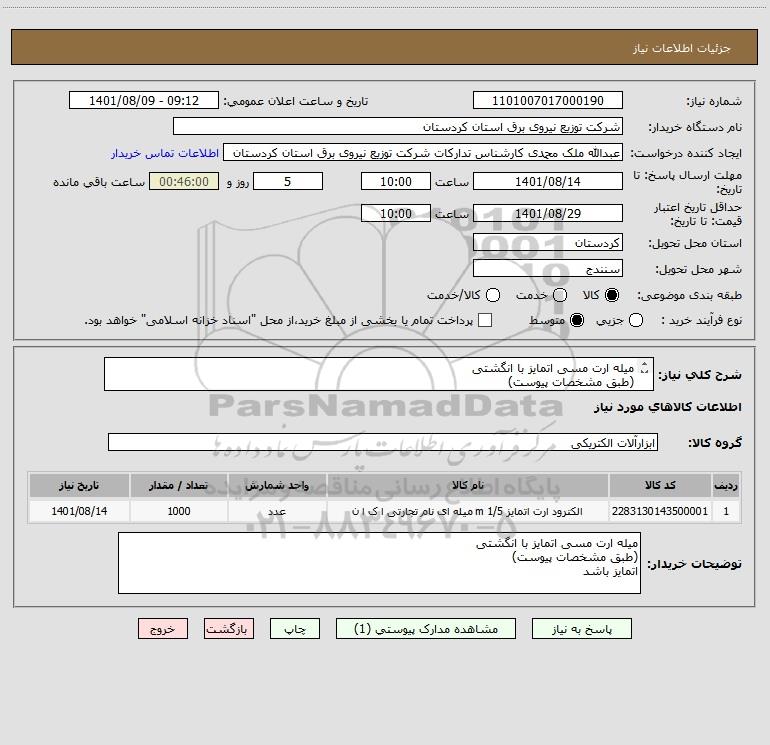Click the شهر محل تحویل field سنندج
The width and height of the screenshot is (770, 745).
click(548, 268)
